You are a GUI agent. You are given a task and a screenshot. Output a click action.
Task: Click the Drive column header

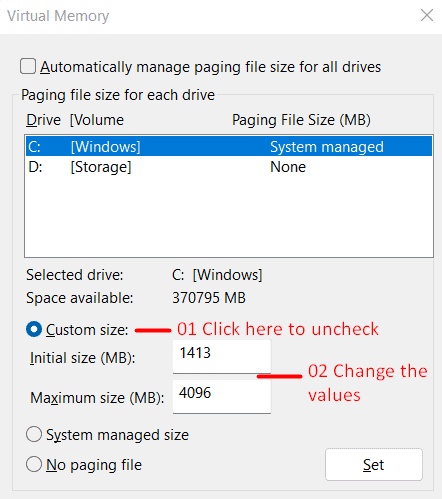tap(43, 120)
